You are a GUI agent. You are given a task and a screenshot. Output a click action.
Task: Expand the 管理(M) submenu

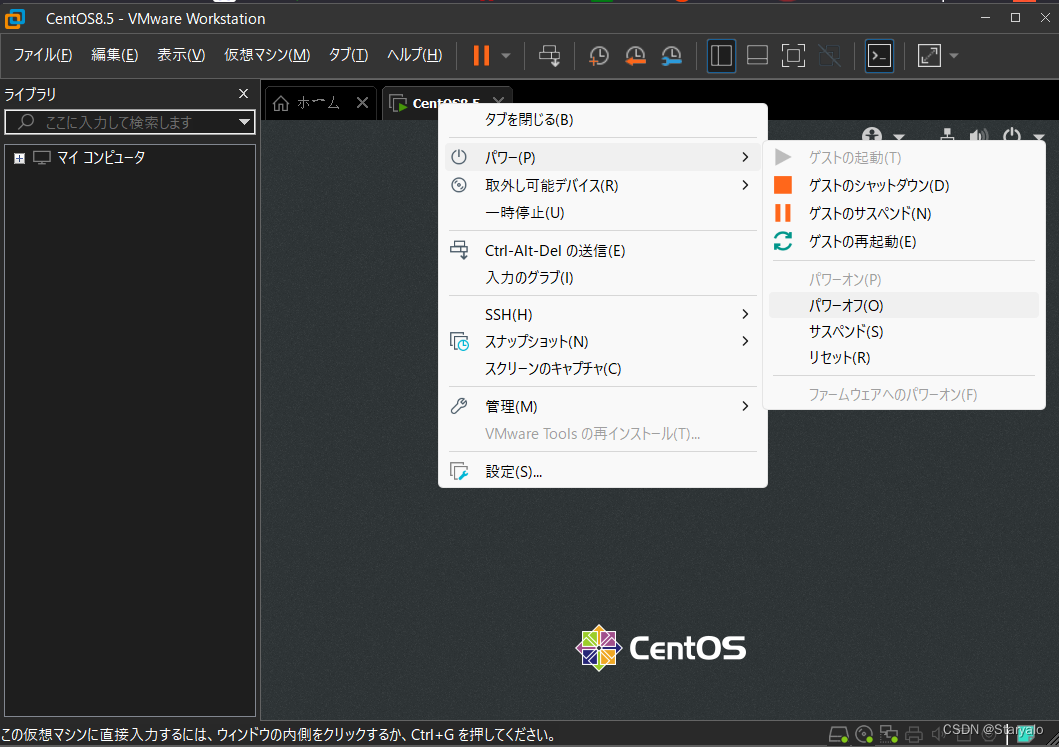click(602, 407)
